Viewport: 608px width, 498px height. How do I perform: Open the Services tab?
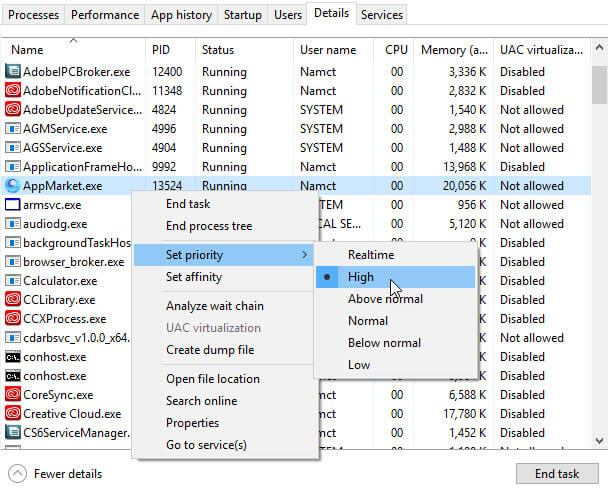point(381,15)
